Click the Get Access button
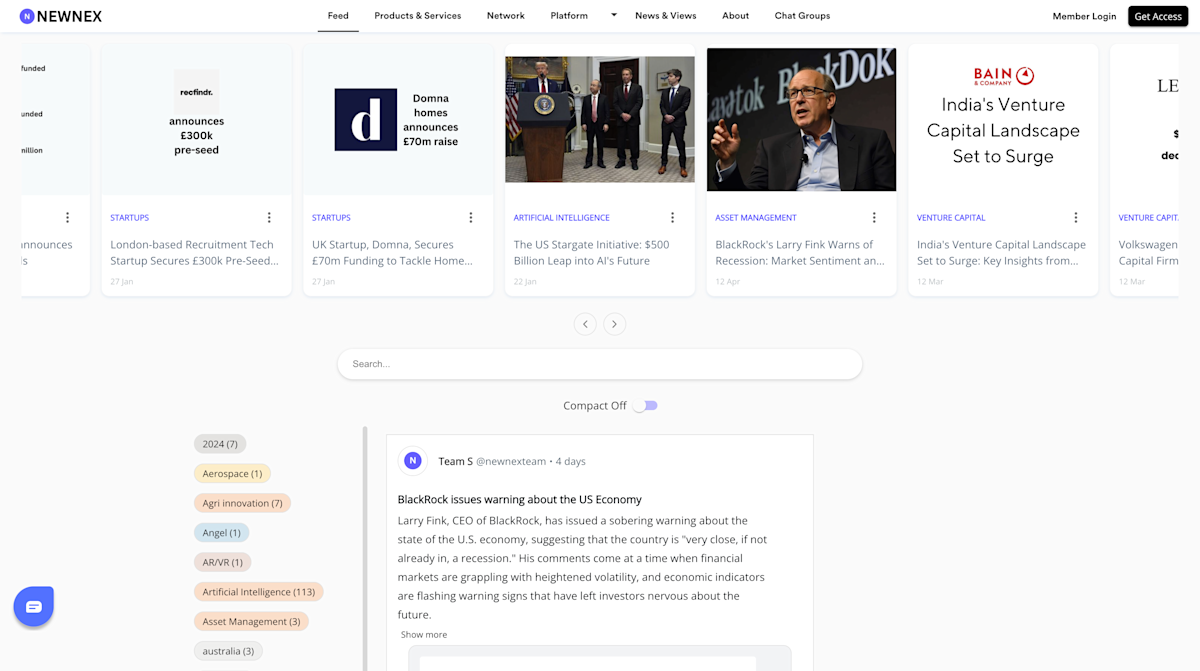 pos(1158,16)
